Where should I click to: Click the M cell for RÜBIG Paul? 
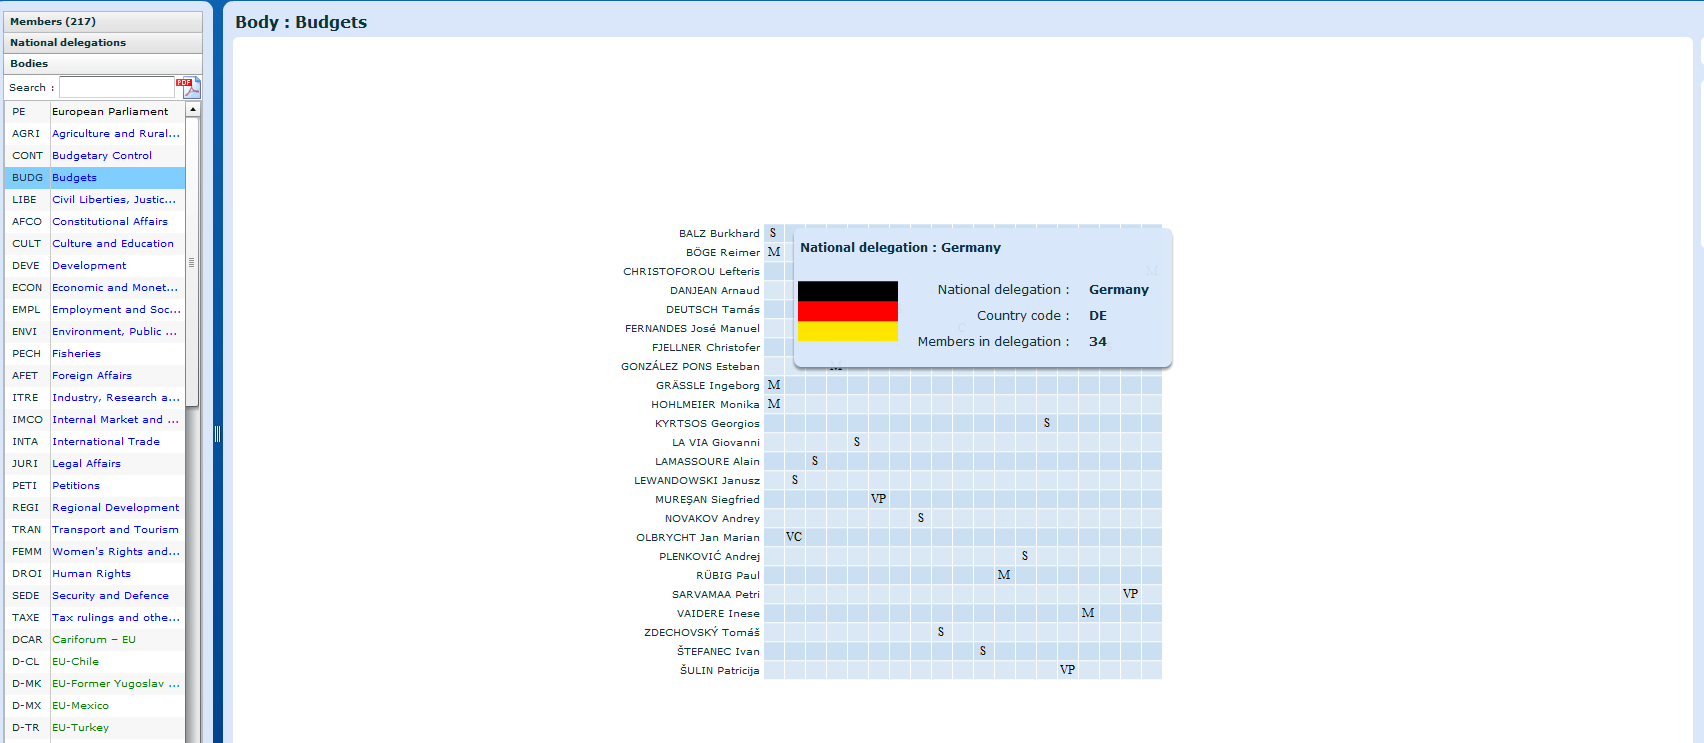1004,575
